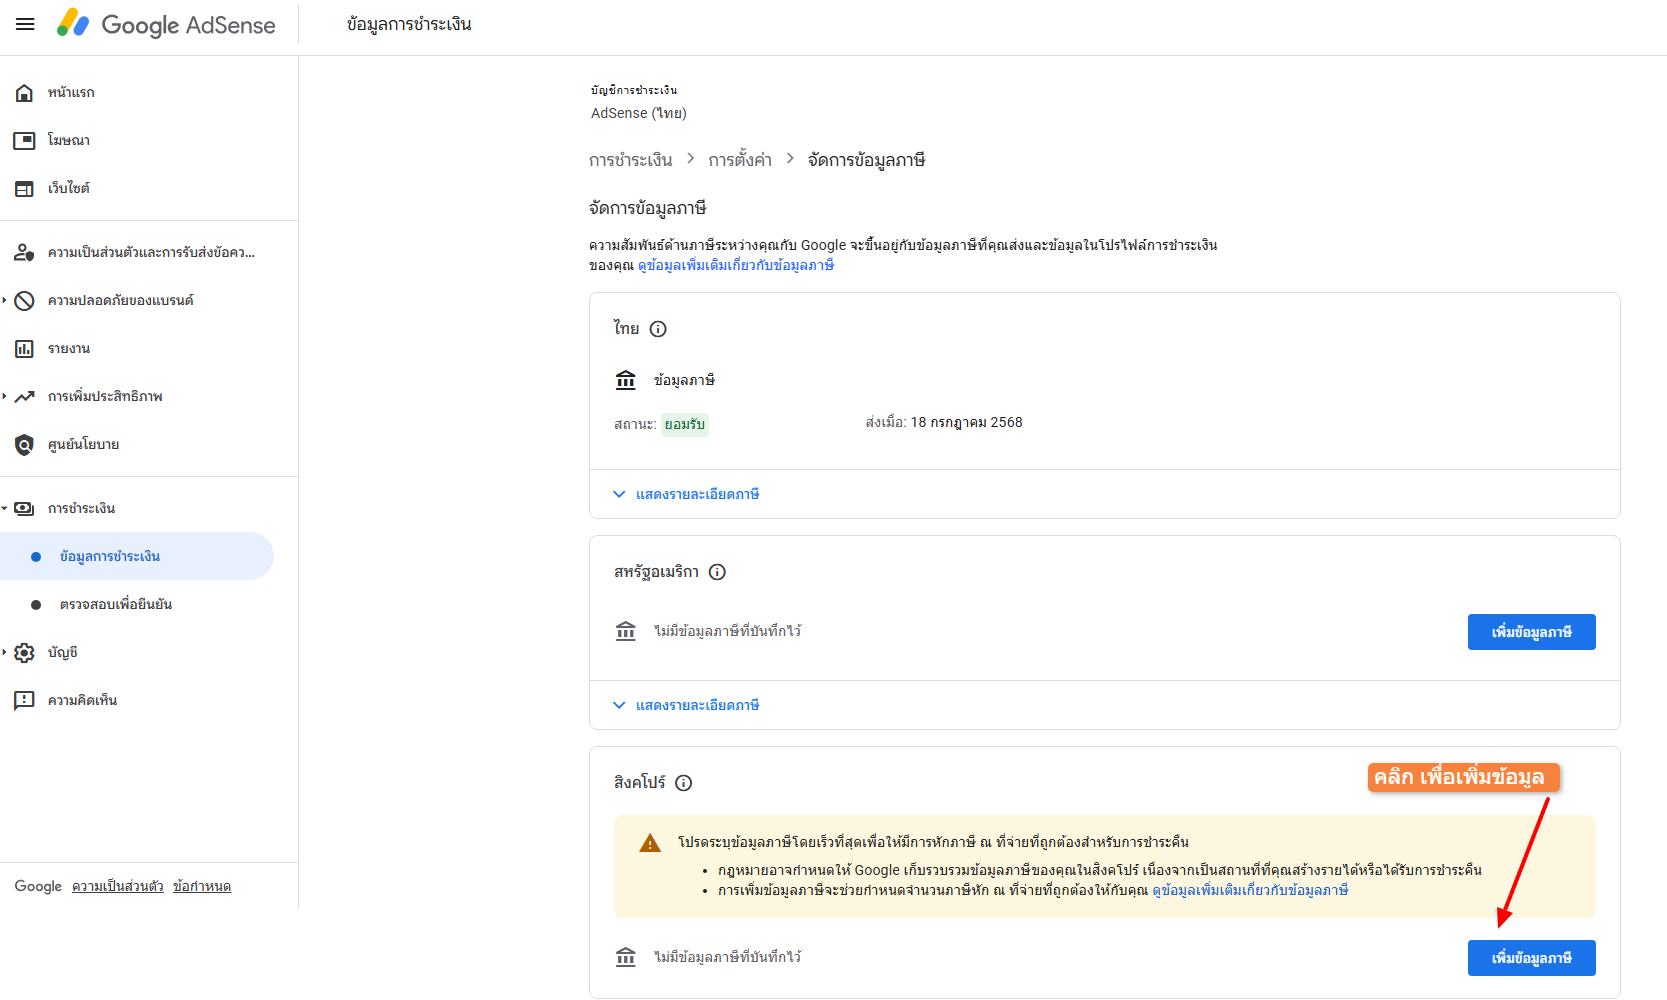Open the info icon next to ไทย
1667x1000 pixels.
click(658, 328)
